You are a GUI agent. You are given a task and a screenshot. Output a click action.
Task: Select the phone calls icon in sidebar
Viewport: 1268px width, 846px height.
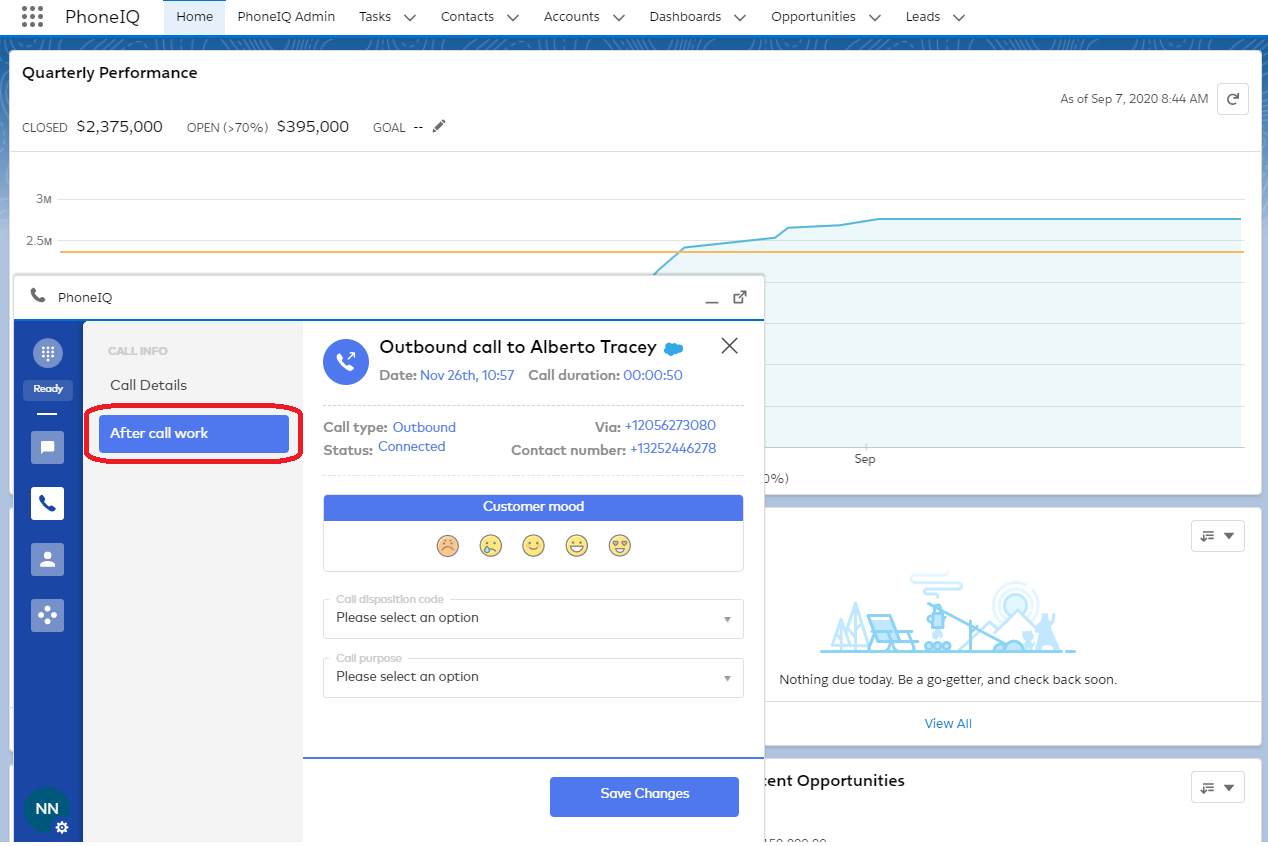(x=47, y=504)
